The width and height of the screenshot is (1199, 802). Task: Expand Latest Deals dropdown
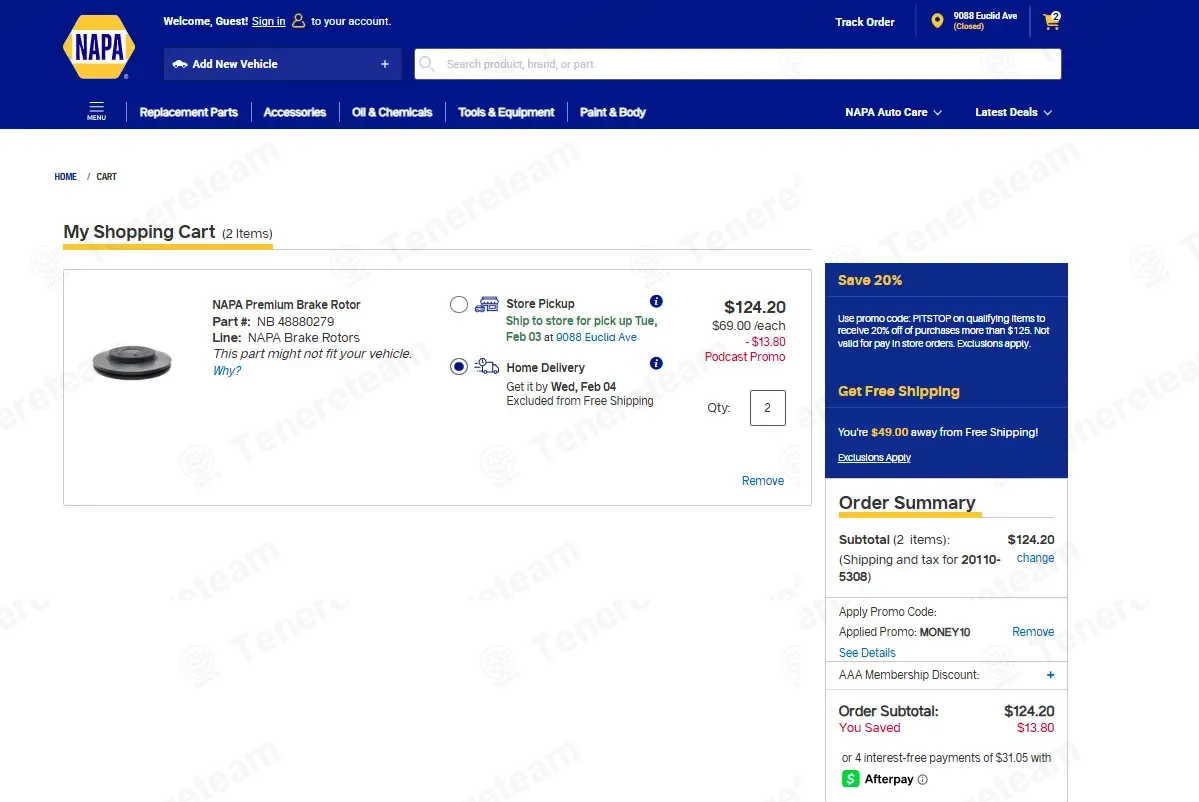1013,112
